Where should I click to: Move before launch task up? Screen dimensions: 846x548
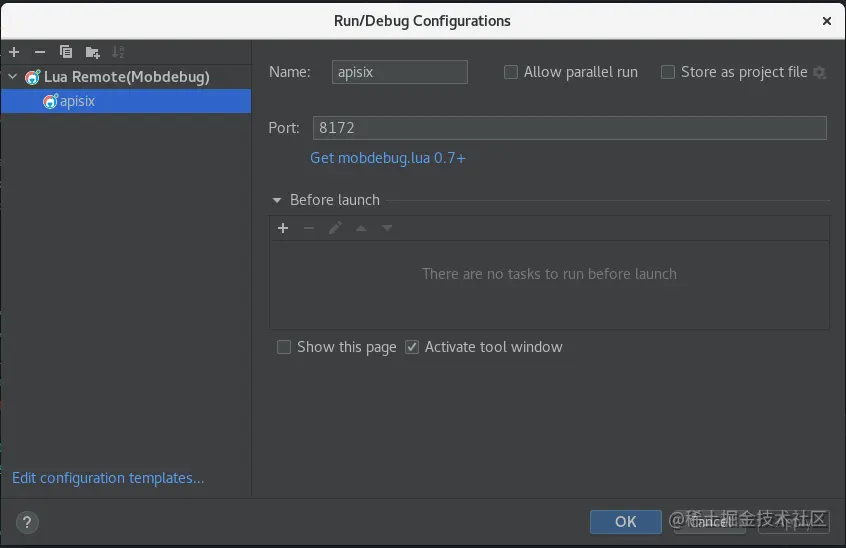(x=361, y=228)
